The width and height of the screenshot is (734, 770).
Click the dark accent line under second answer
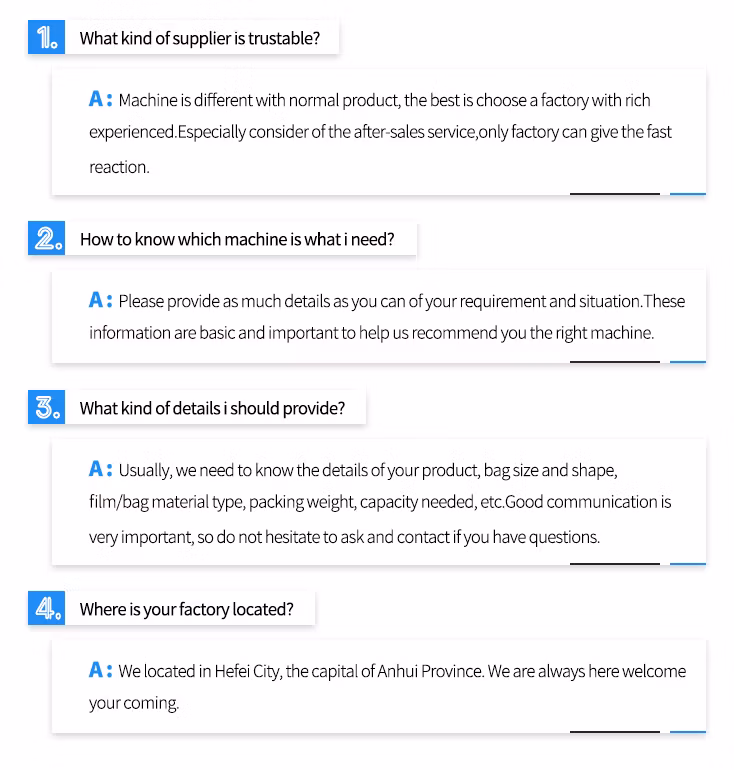614,362
